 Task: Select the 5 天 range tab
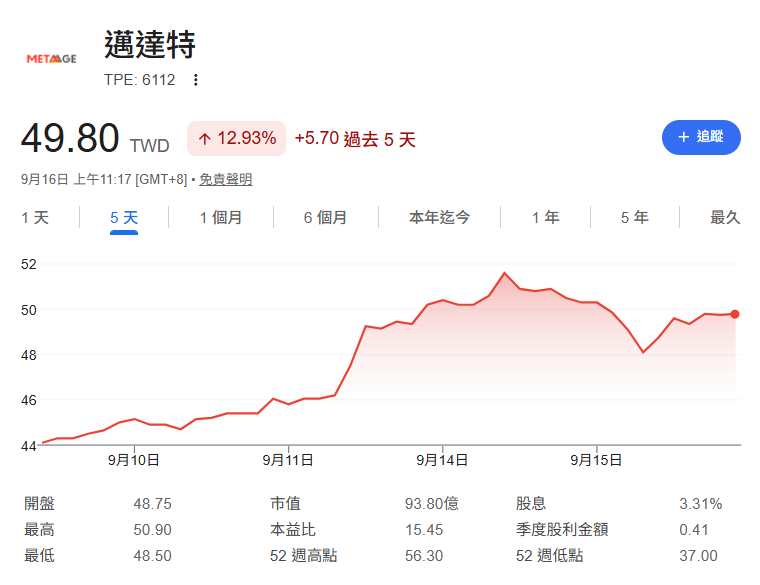click(124, 218)
